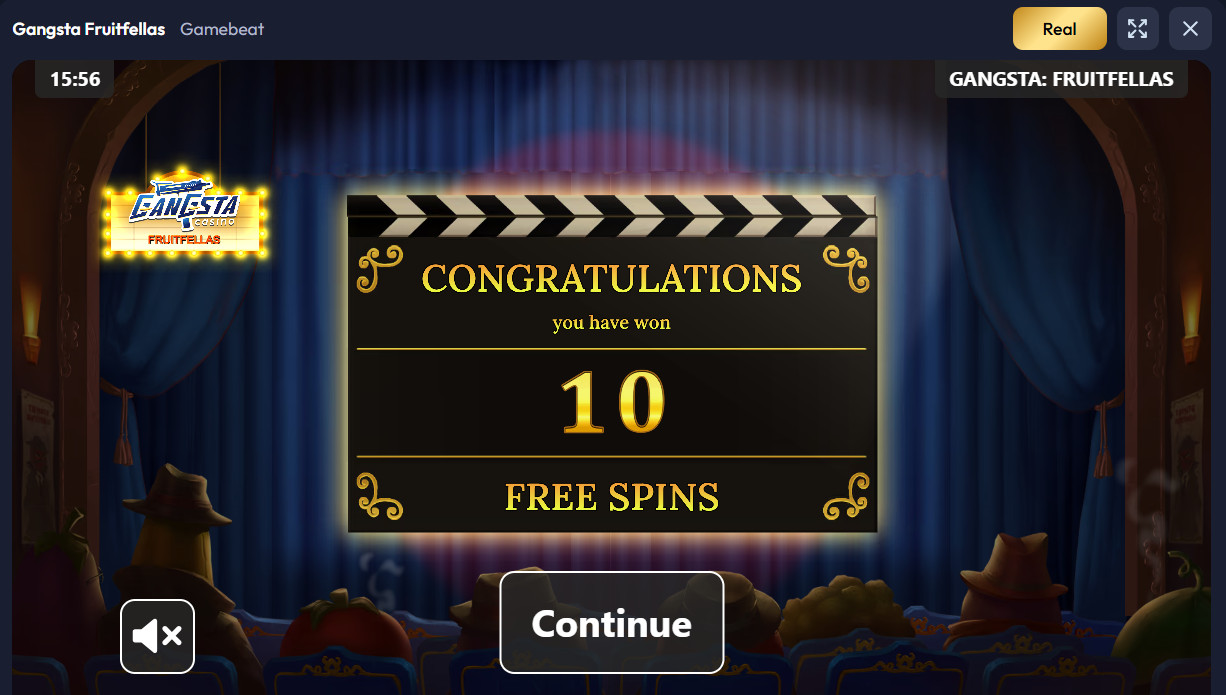Close the game with the X icon

click(1190, 29)
